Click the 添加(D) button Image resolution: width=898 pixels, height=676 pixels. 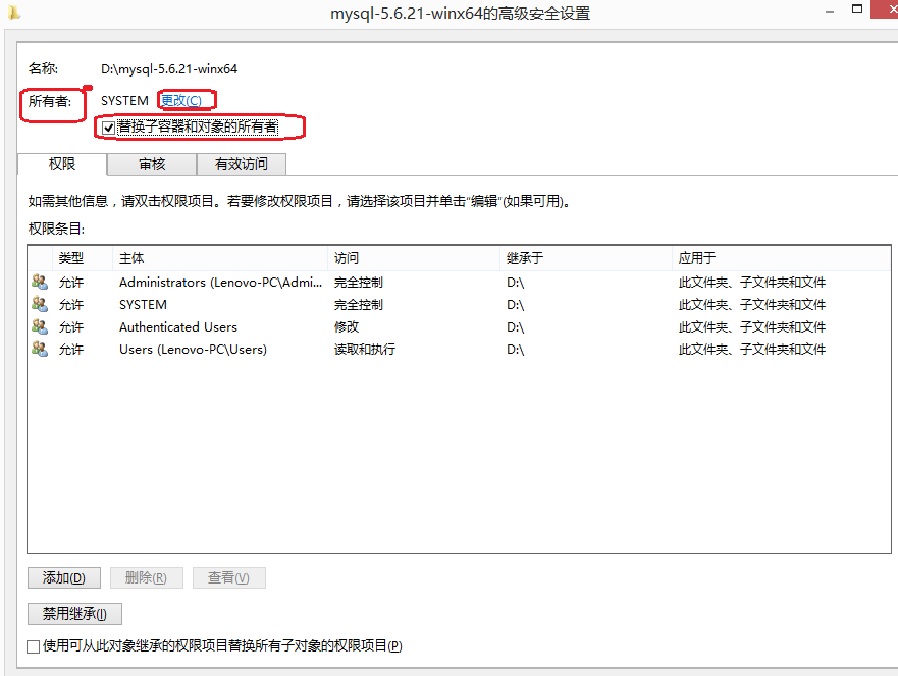64,578
